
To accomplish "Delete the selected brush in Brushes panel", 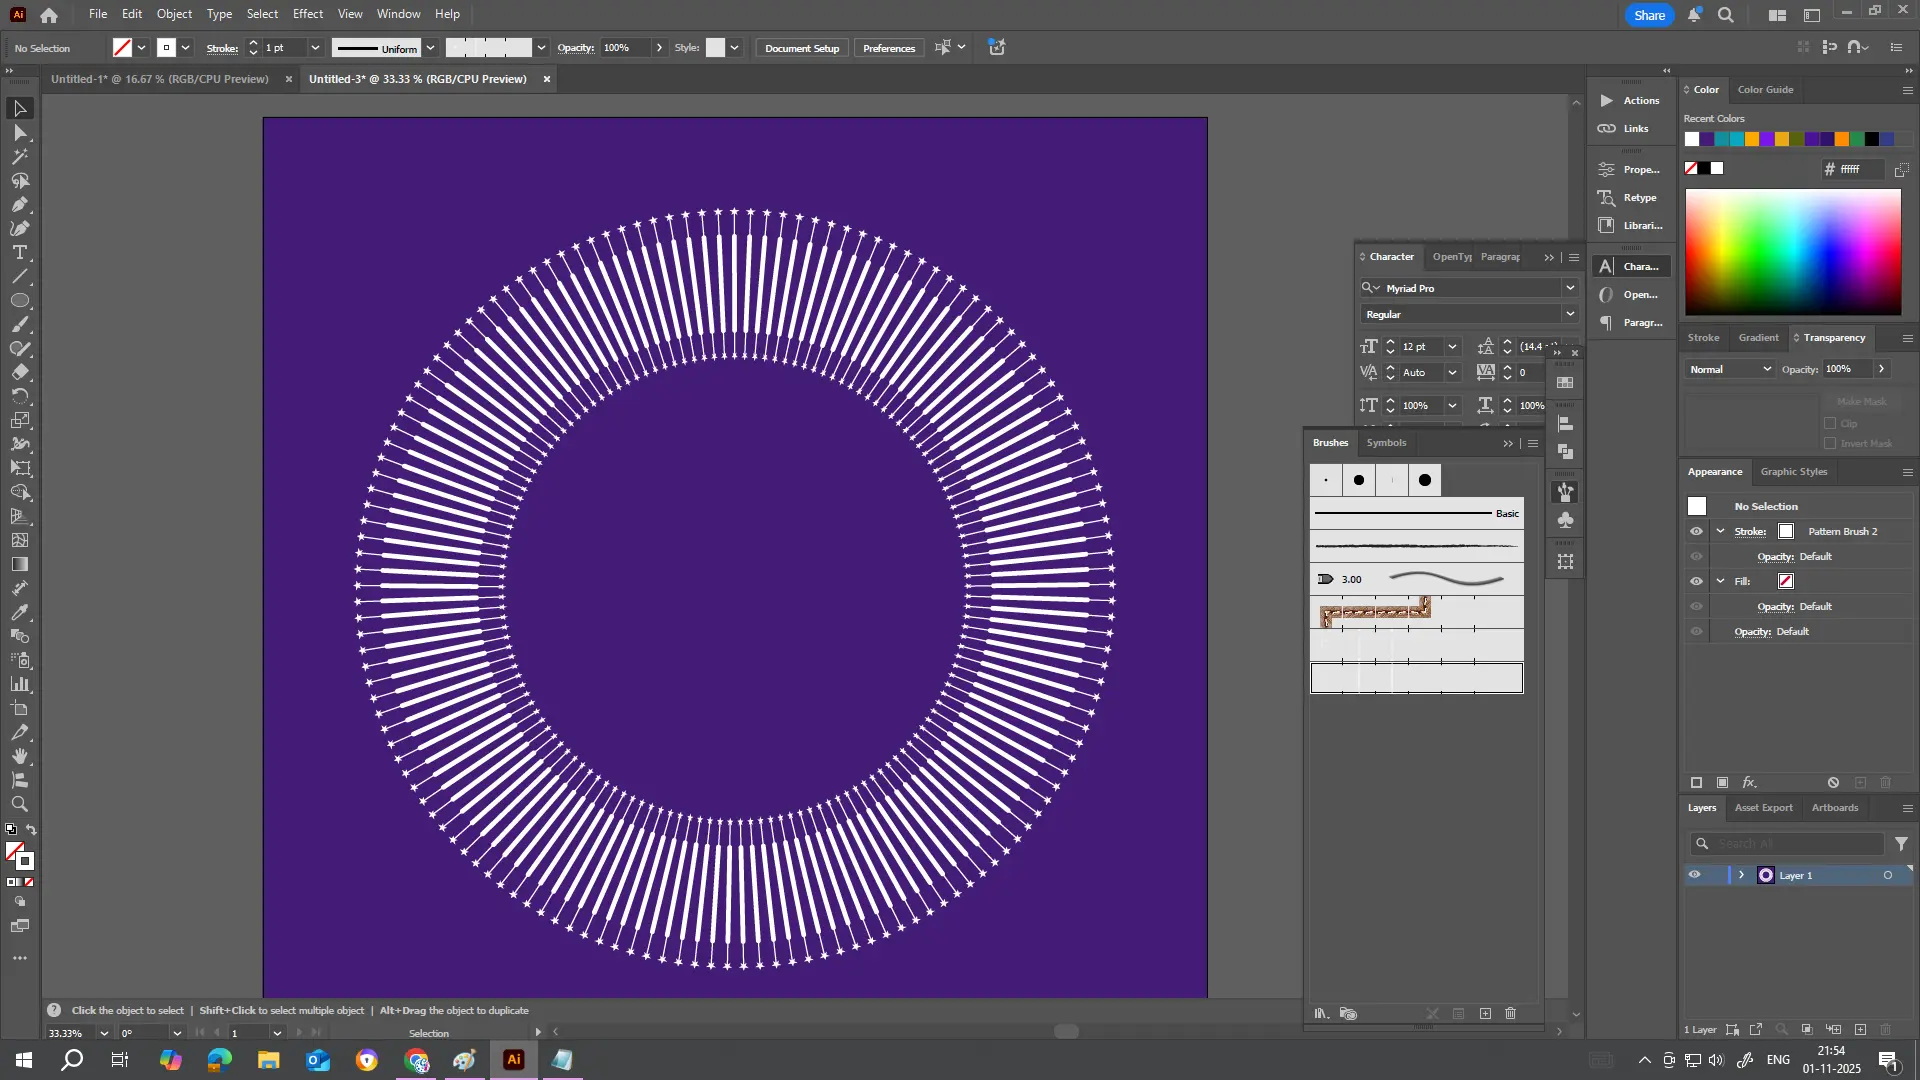I will point(1510,1013).
